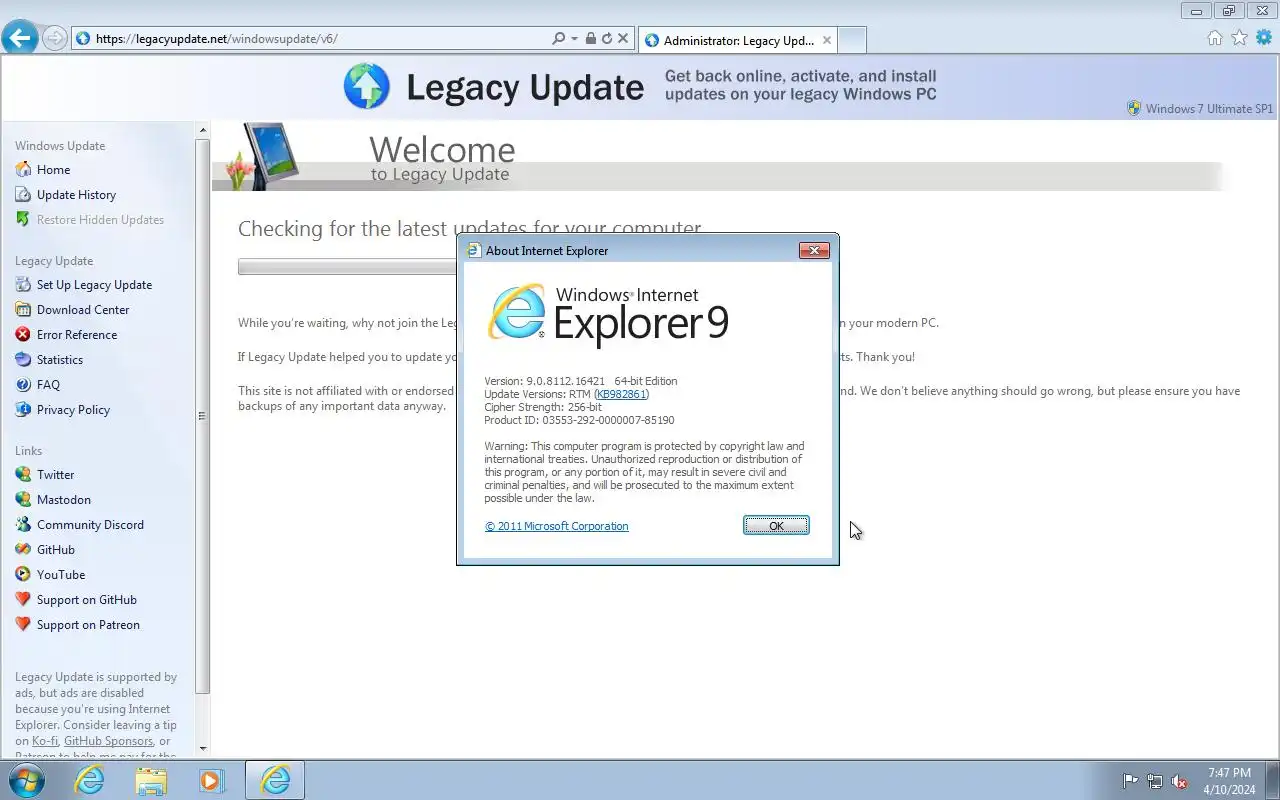Viewport: 1280px width, 800px height.
Task: Click the Community Discord icon
Action: click(23, 524)
